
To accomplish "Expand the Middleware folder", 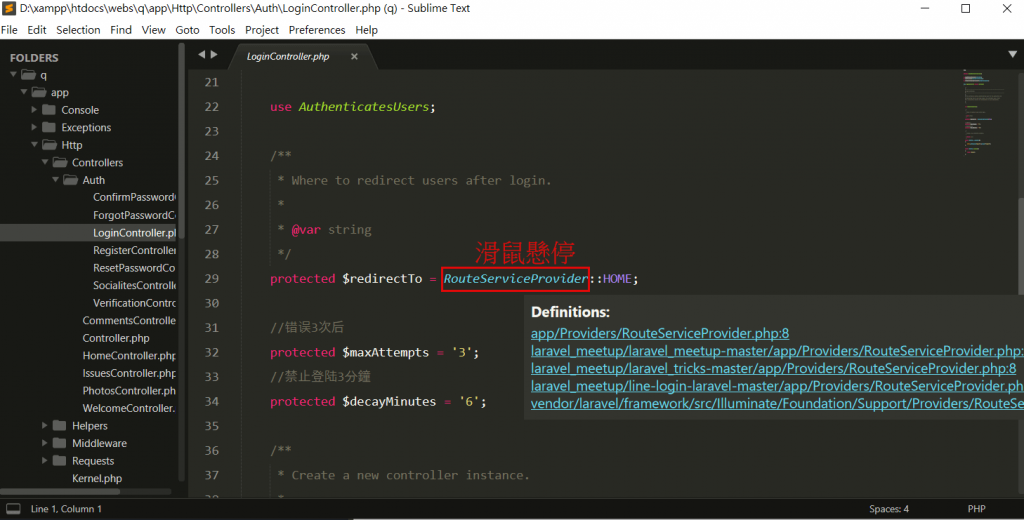I will (45, 443).
